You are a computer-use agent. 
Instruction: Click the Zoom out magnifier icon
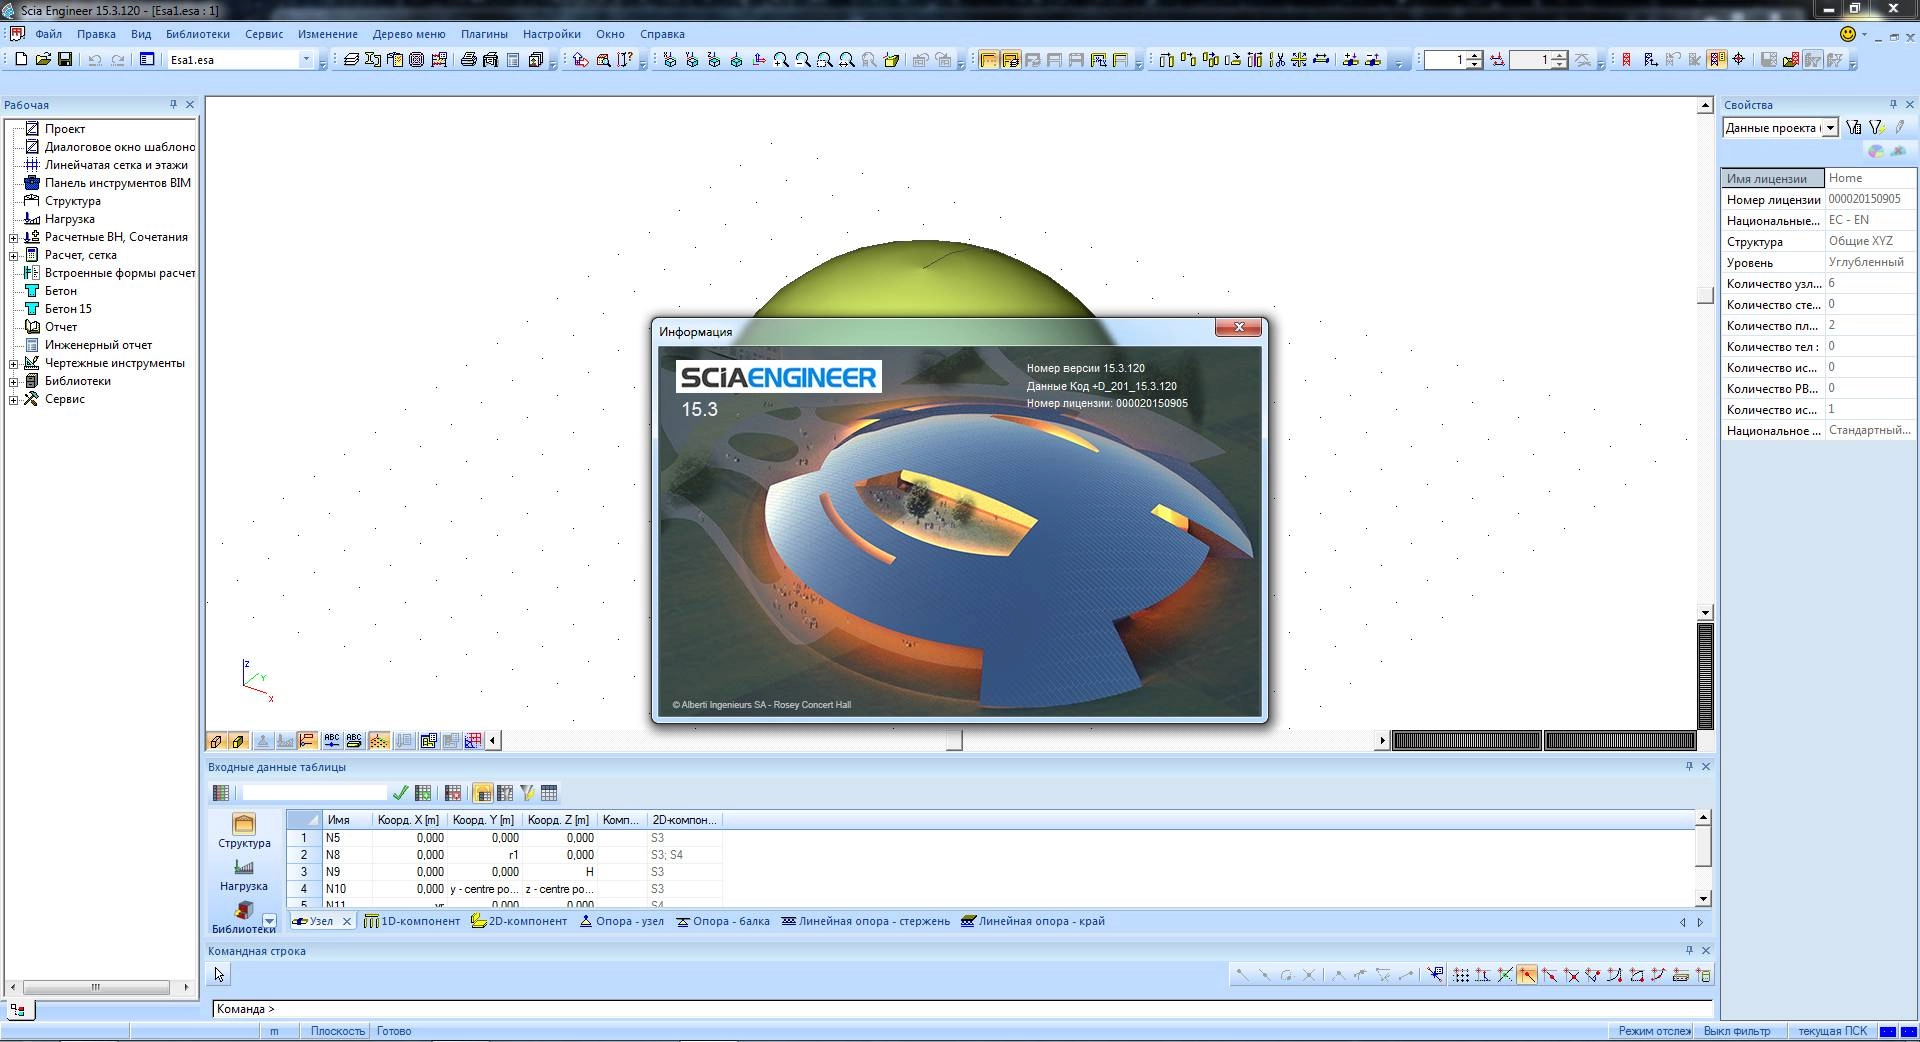coord(803,60)
